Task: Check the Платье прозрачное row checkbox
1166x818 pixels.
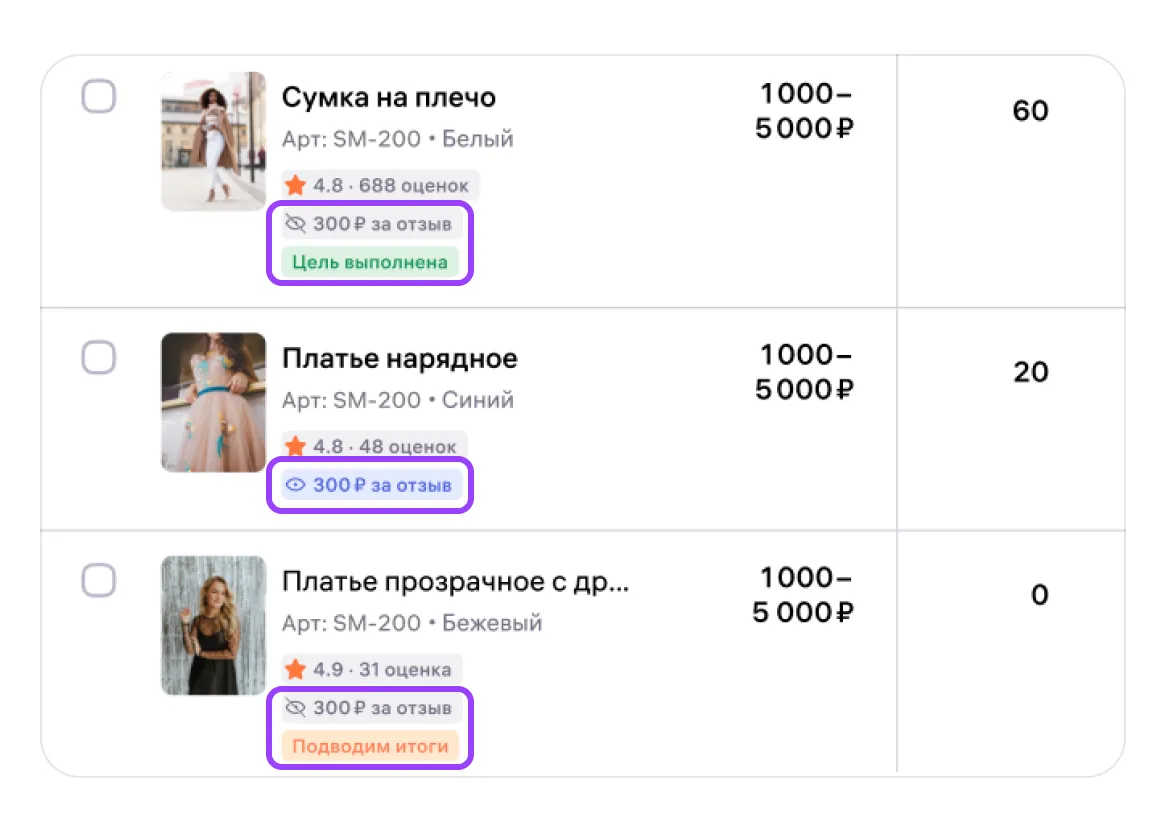Action: pos(98,580)
